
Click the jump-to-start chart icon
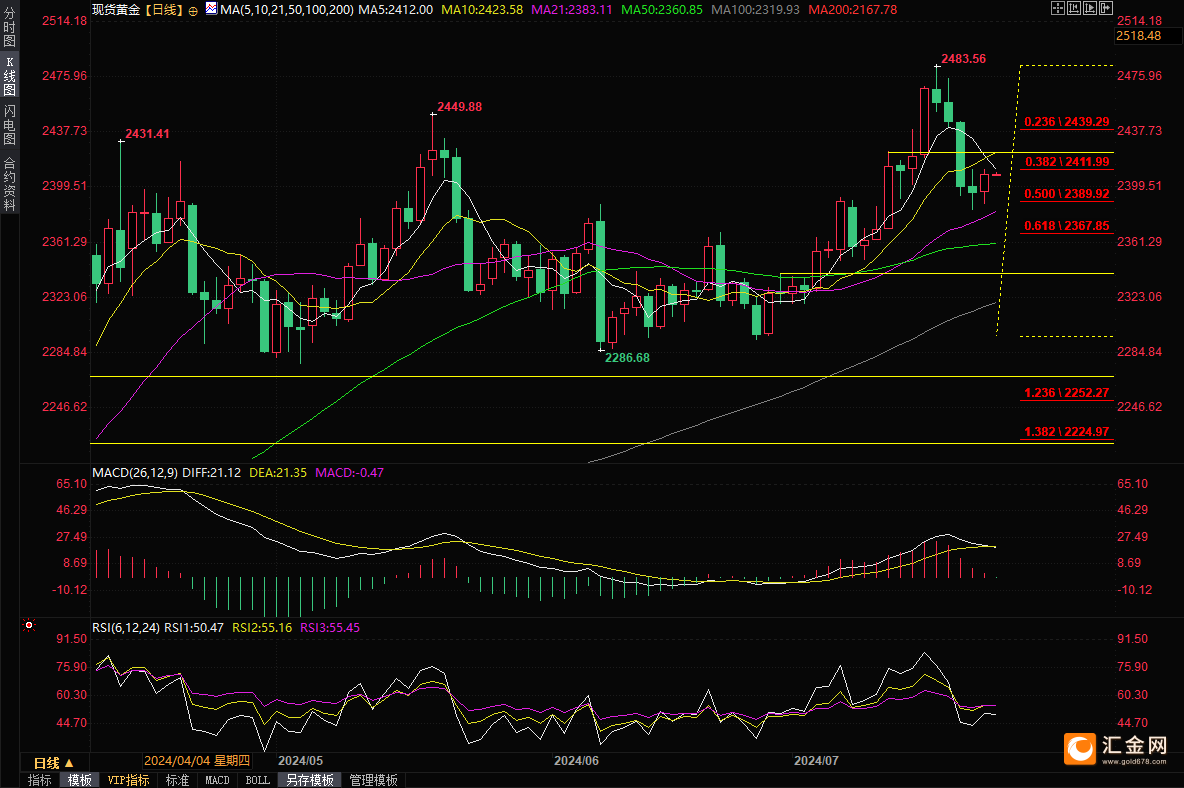coord(1074,8)
